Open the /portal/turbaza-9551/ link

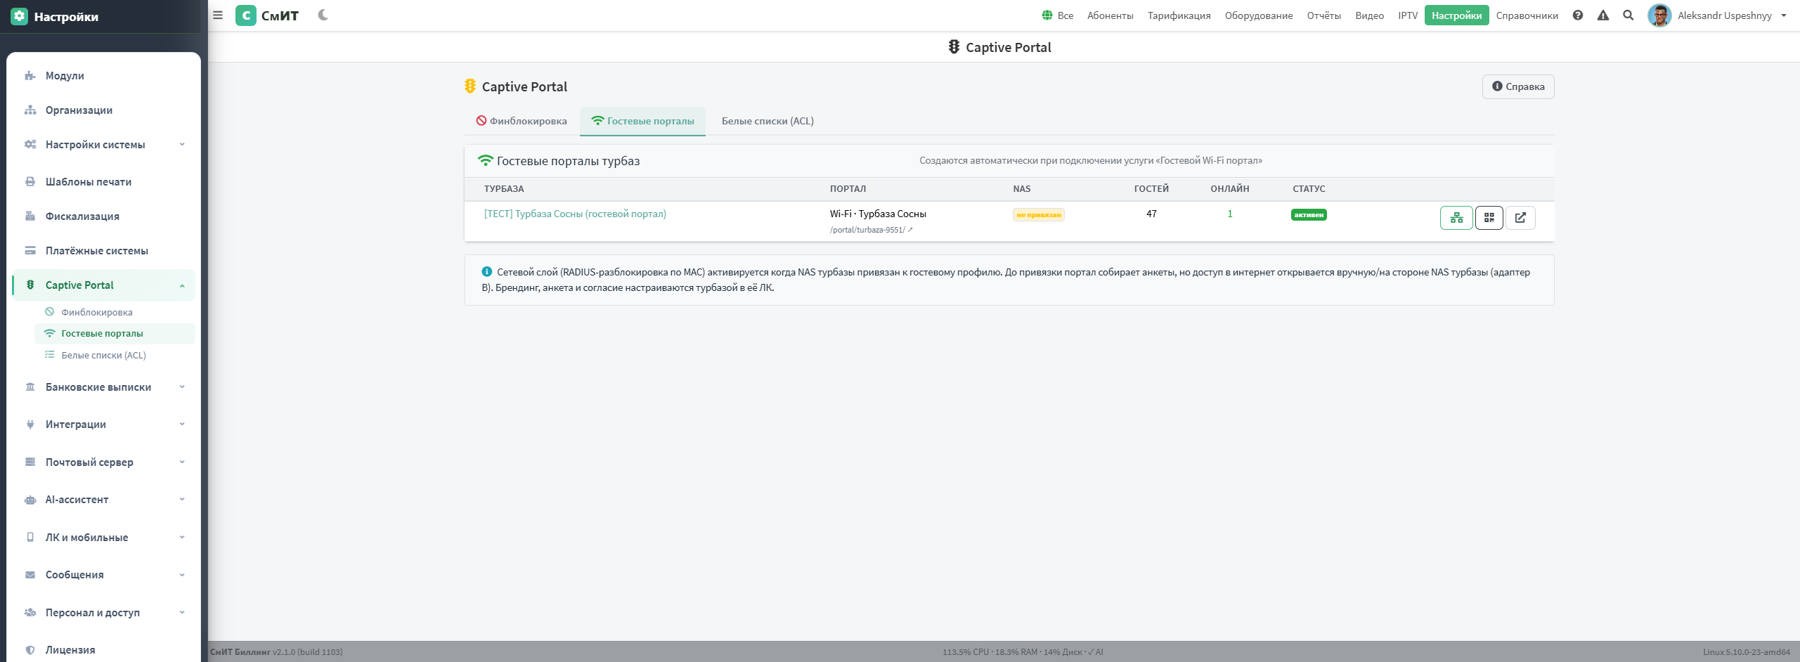click(871, 230)
